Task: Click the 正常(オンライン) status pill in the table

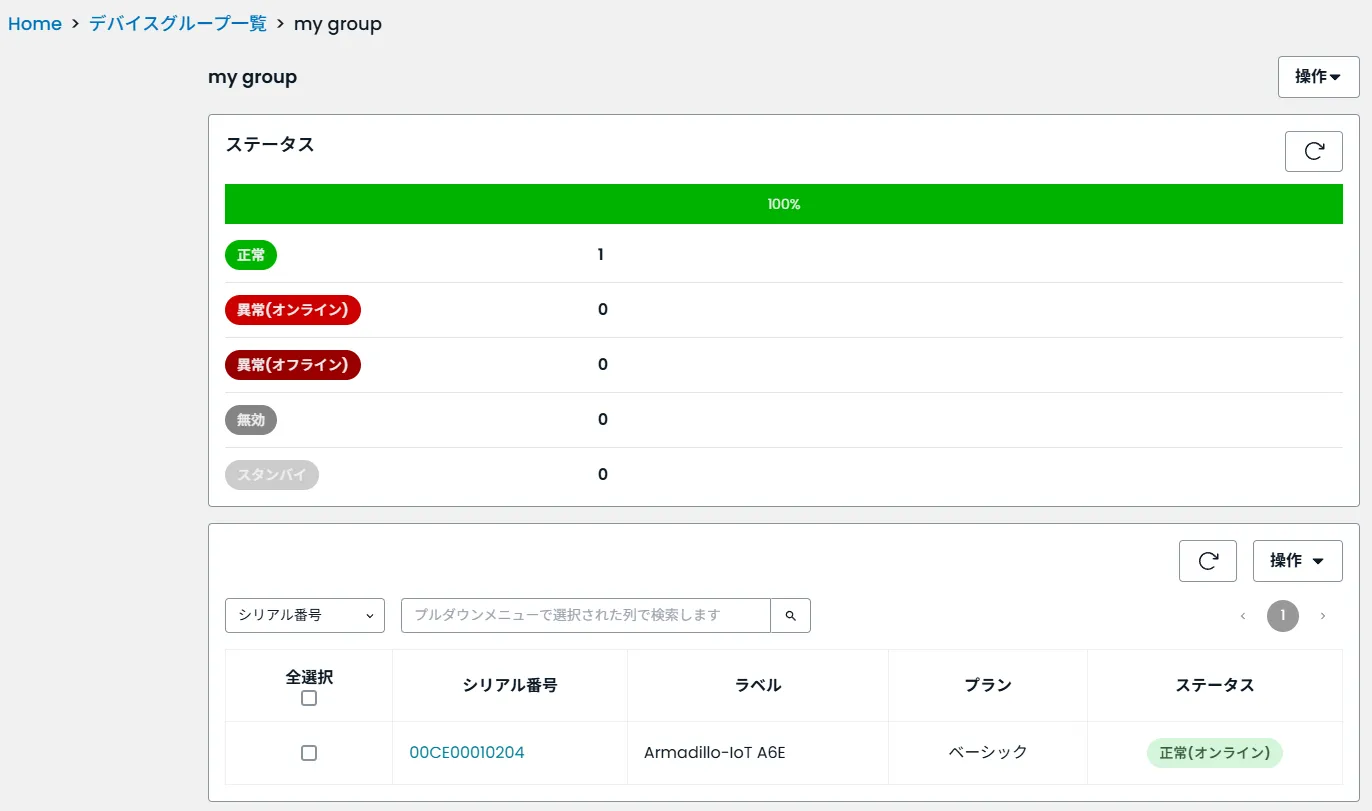Action: pyautogui.click(x=1214, y=752)
